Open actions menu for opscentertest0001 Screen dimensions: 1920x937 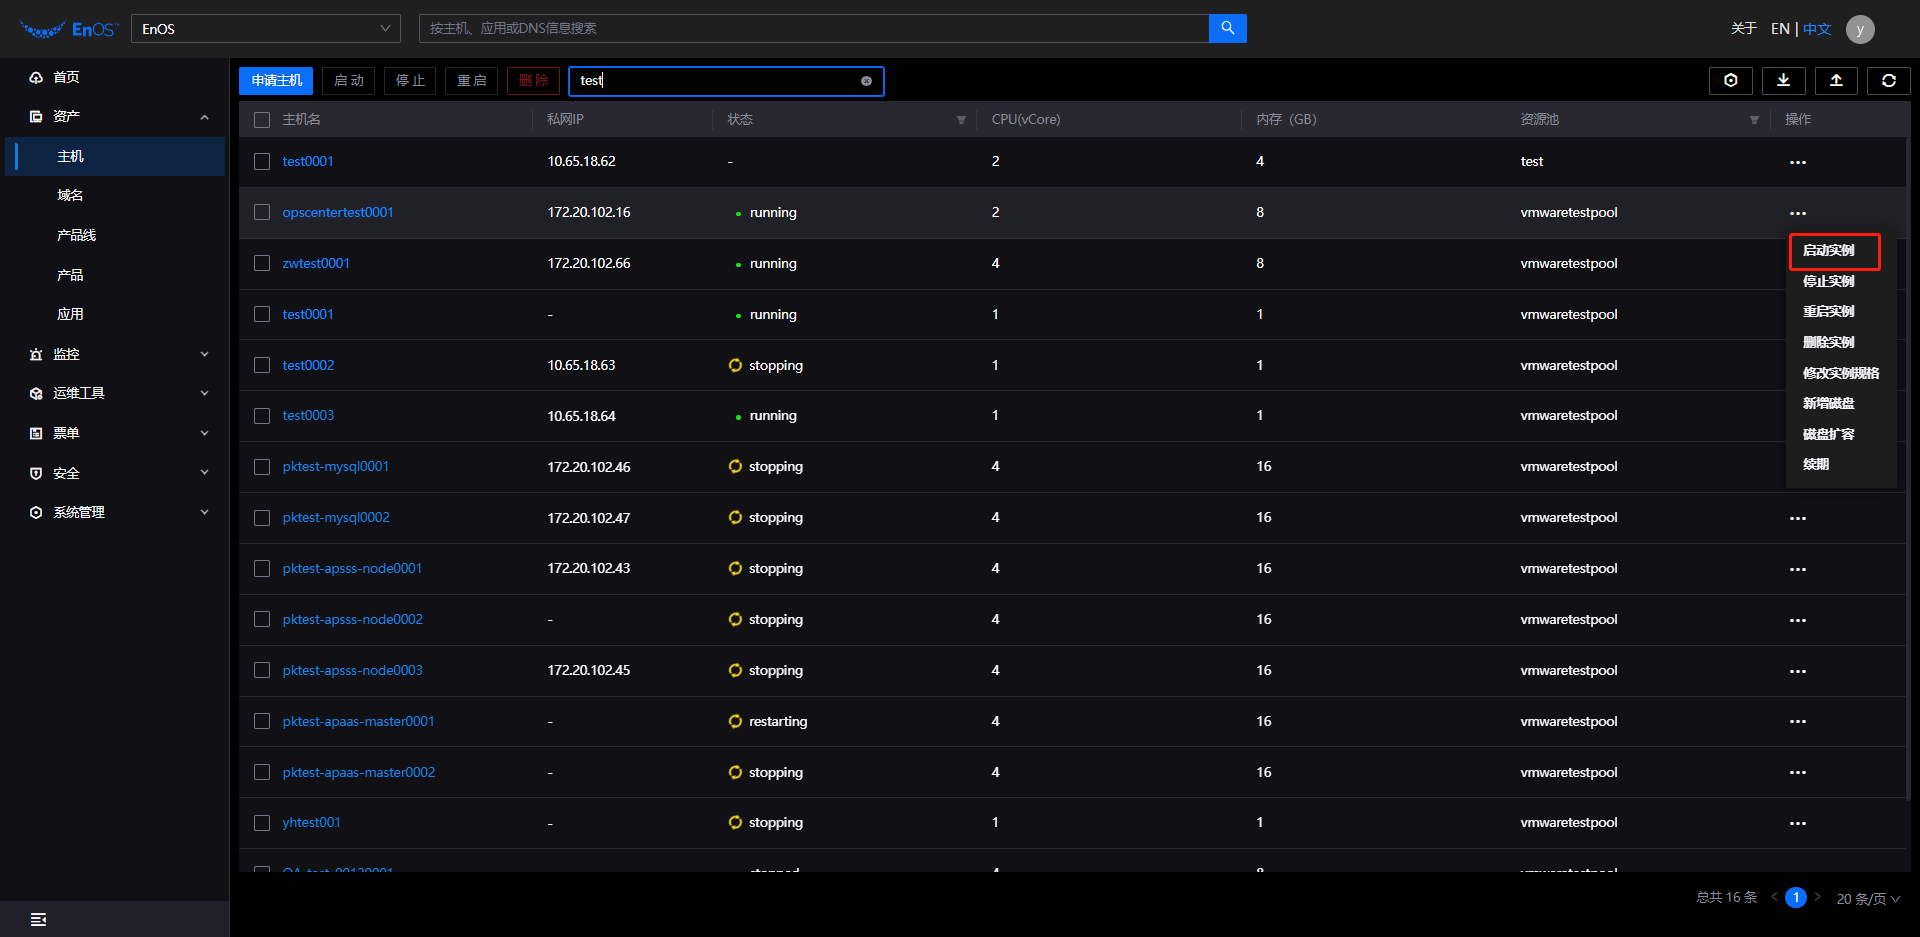(1797, 213)
